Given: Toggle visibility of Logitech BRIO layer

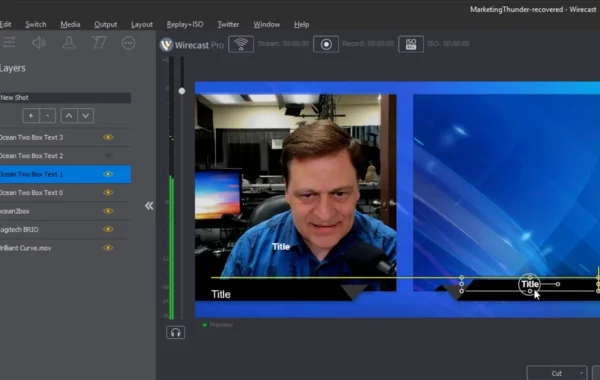Looking at the screenshot, I should 108,229.
